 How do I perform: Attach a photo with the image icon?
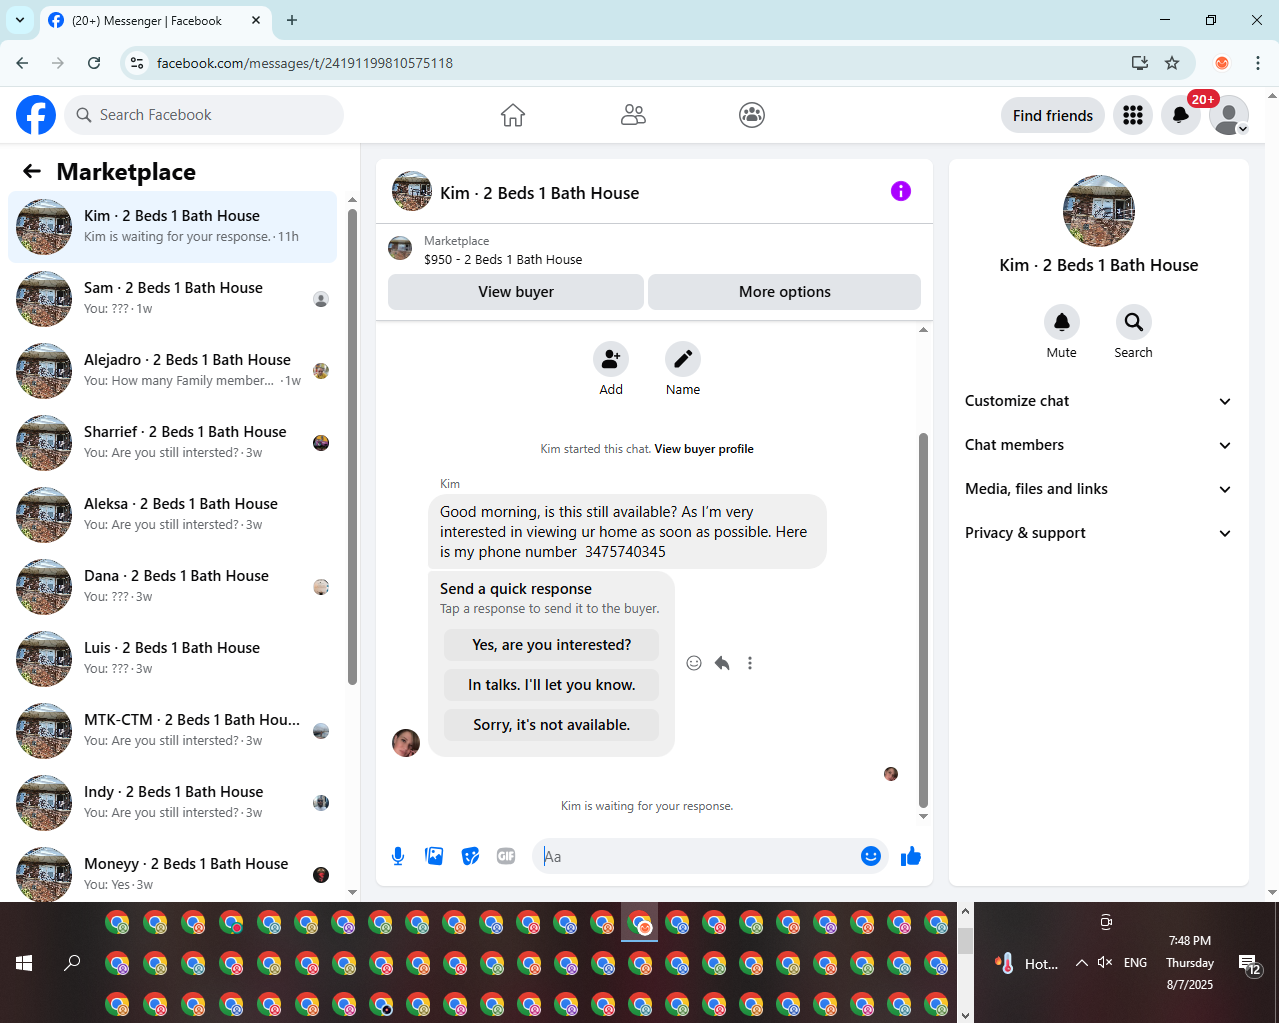tap(434, 856)
